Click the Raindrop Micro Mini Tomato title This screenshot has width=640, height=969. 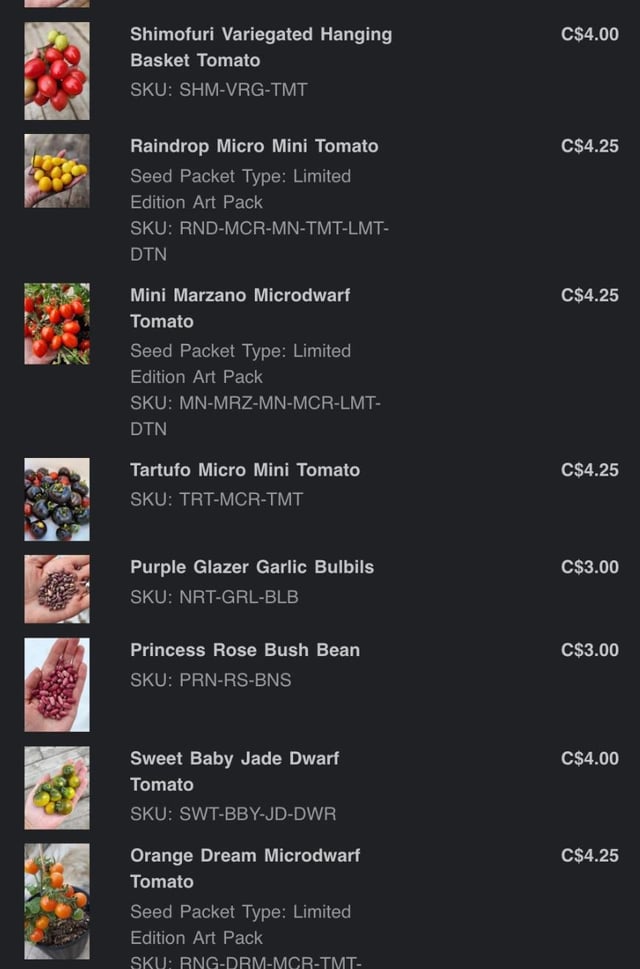(254, 146)
